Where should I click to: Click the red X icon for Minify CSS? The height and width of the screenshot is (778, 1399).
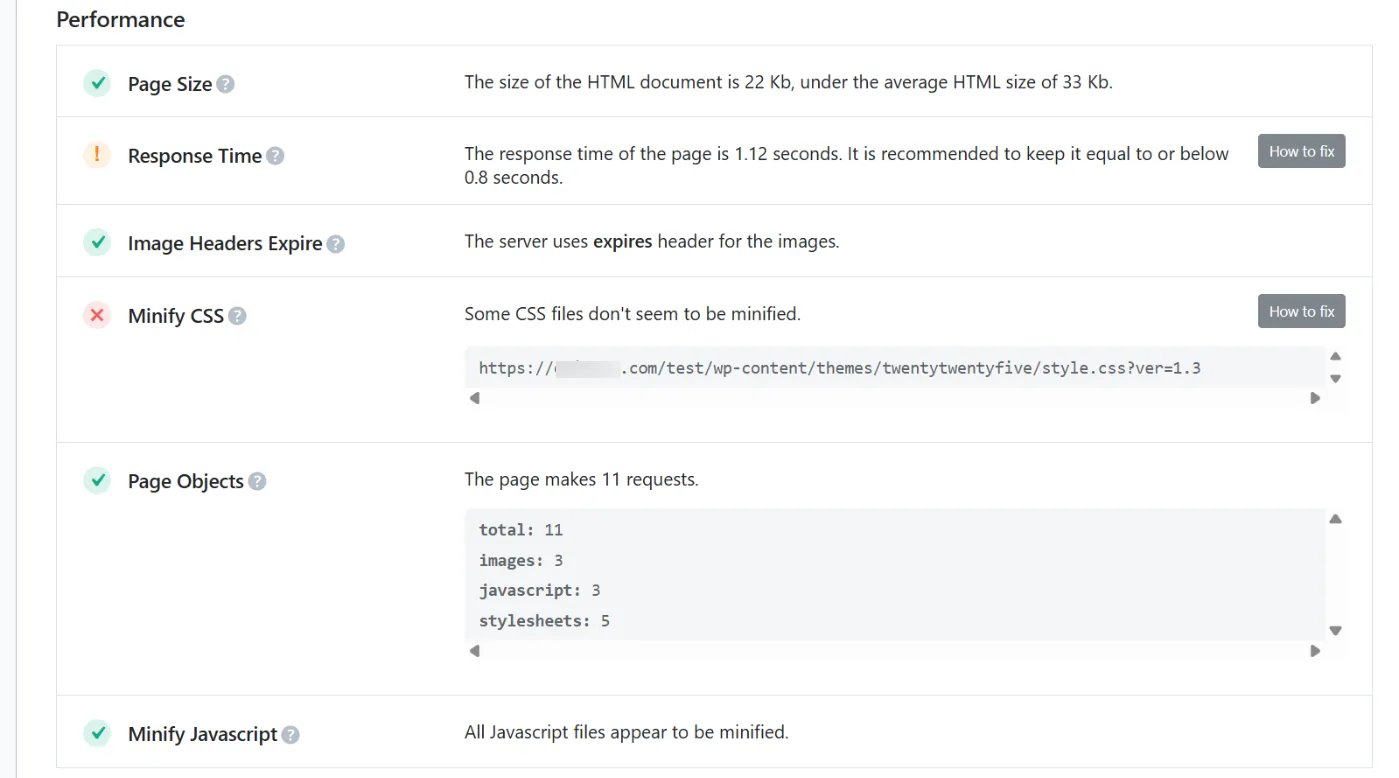(97, 316)
